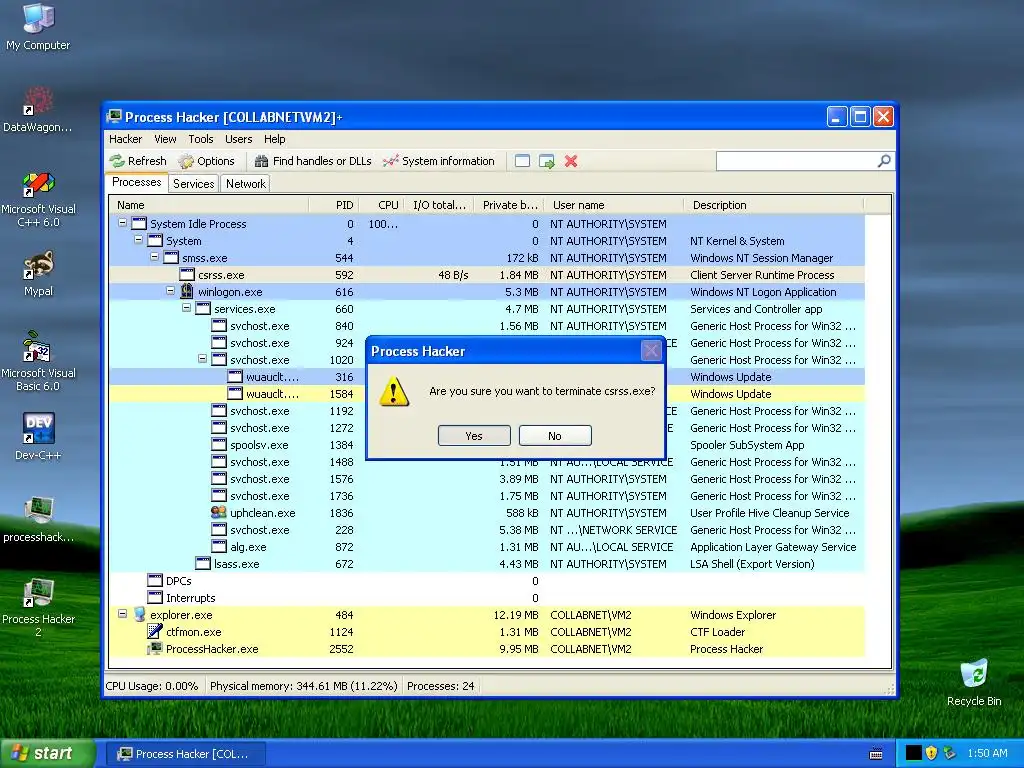The image size is (1024, 768).
Task: Click the security shield tray icon
Action: tap(931, 753)
